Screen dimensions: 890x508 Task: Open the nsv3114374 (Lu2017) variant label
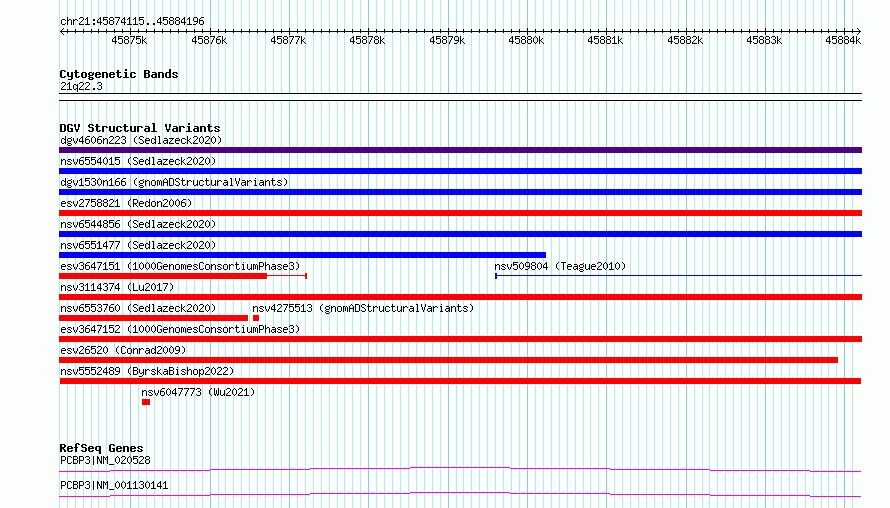coord(117,287)
